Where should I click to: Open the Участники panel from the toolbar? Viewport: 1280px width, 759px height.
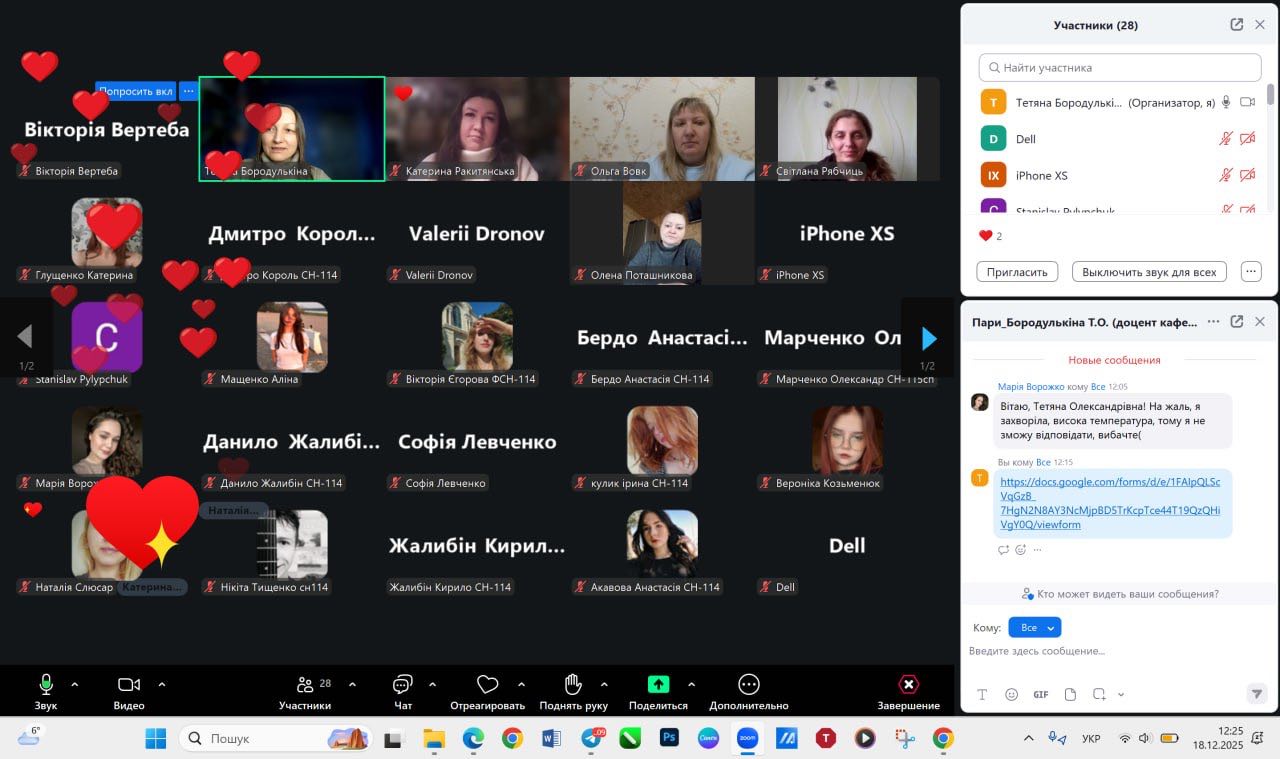coord(305,685)
